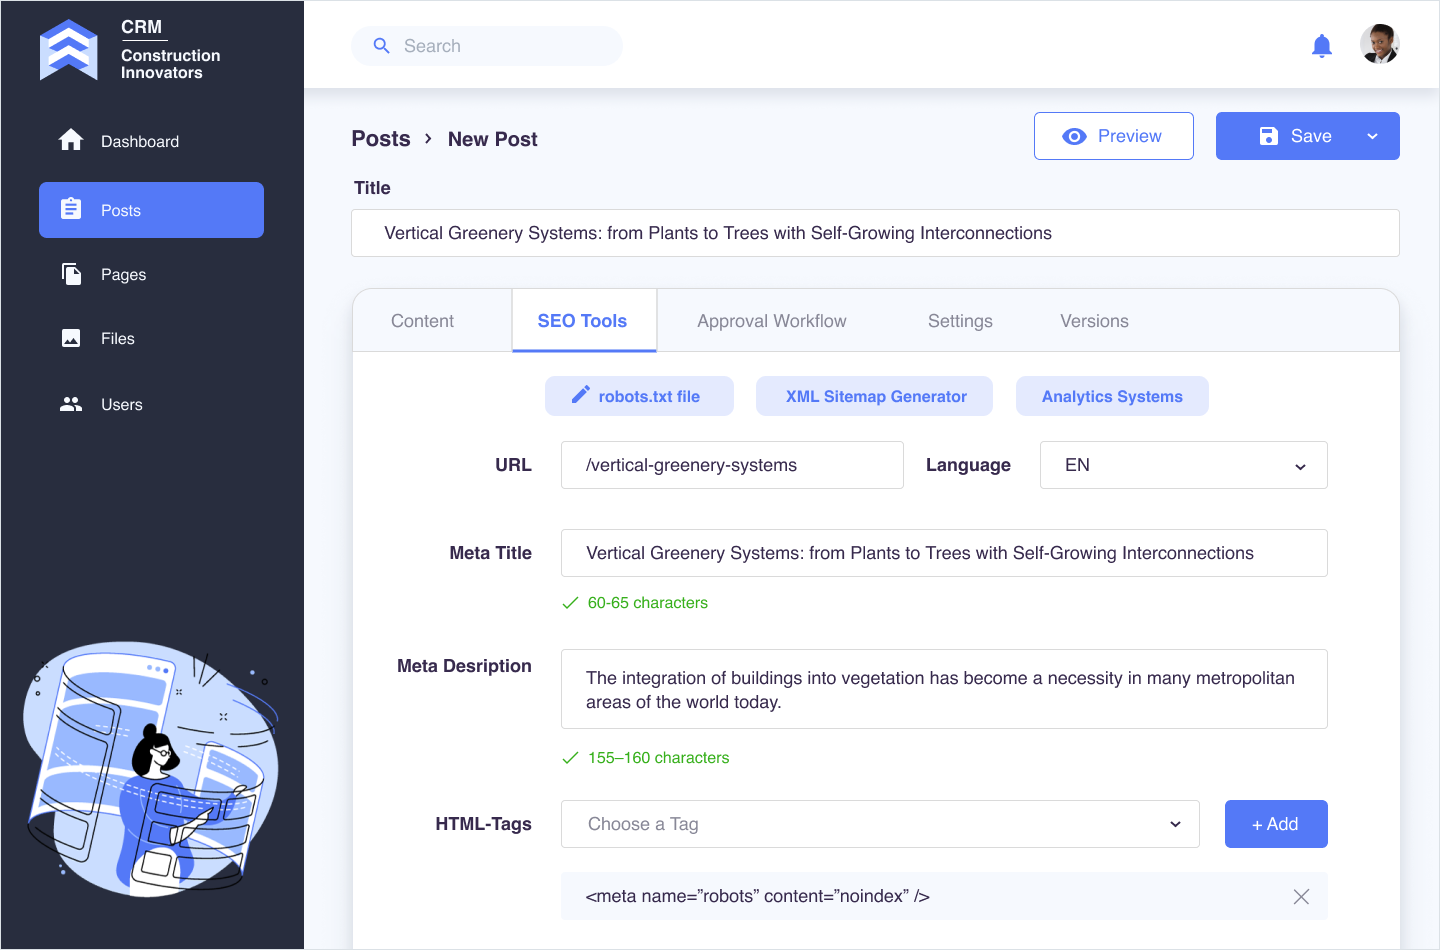
Task: Navigate to Users in the sidebar
Action: click(121, 405)
